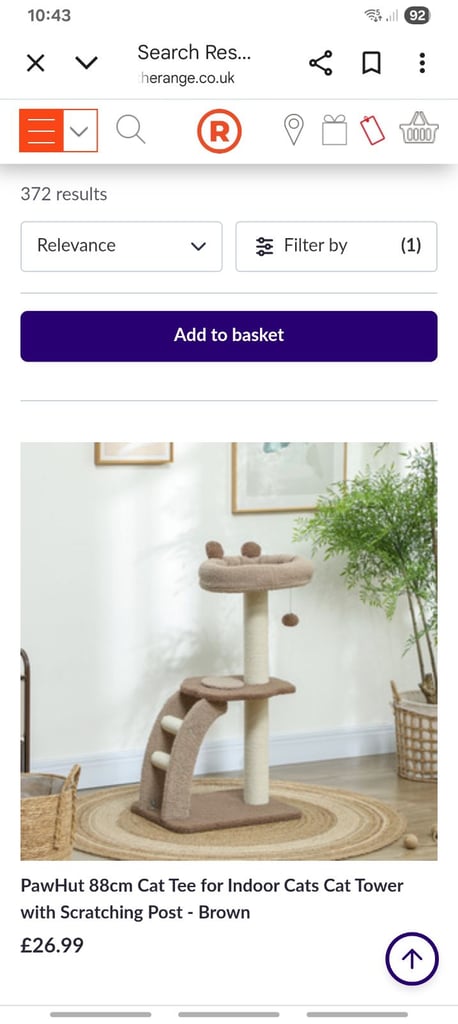458x1024 pixels.
Task: Click the Add to basket button
Action: click(229, 336)
